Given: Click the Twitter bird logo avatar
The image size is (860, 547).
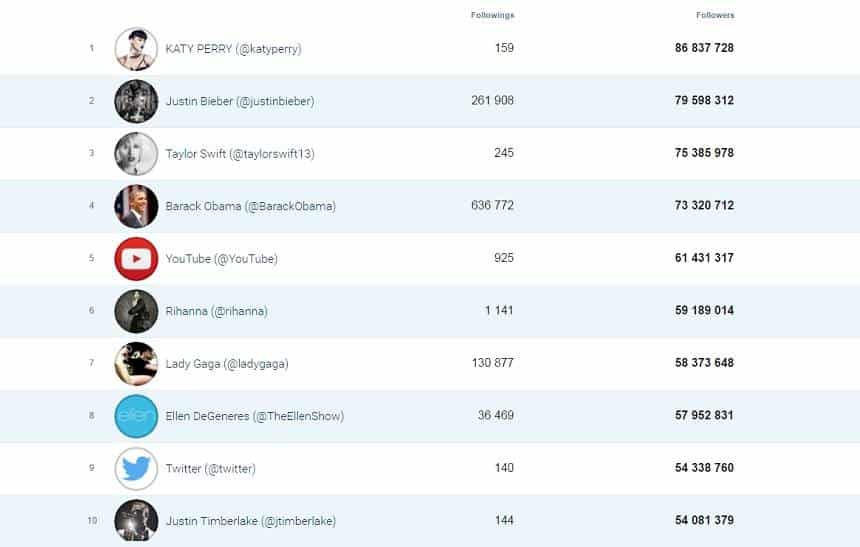Looking at the screenshot, I should coord(136,468).
